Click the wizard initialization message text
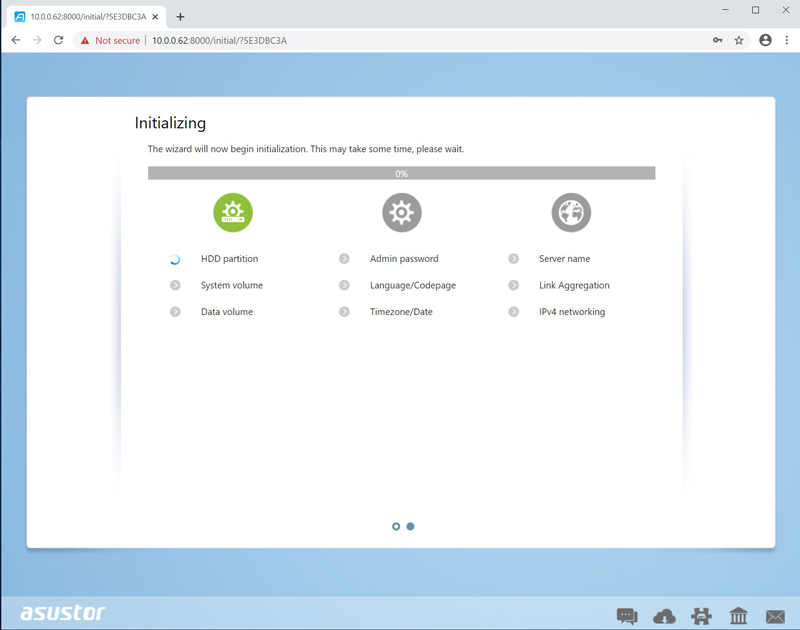Screen dimensions: 800x630 coord(306,149)
